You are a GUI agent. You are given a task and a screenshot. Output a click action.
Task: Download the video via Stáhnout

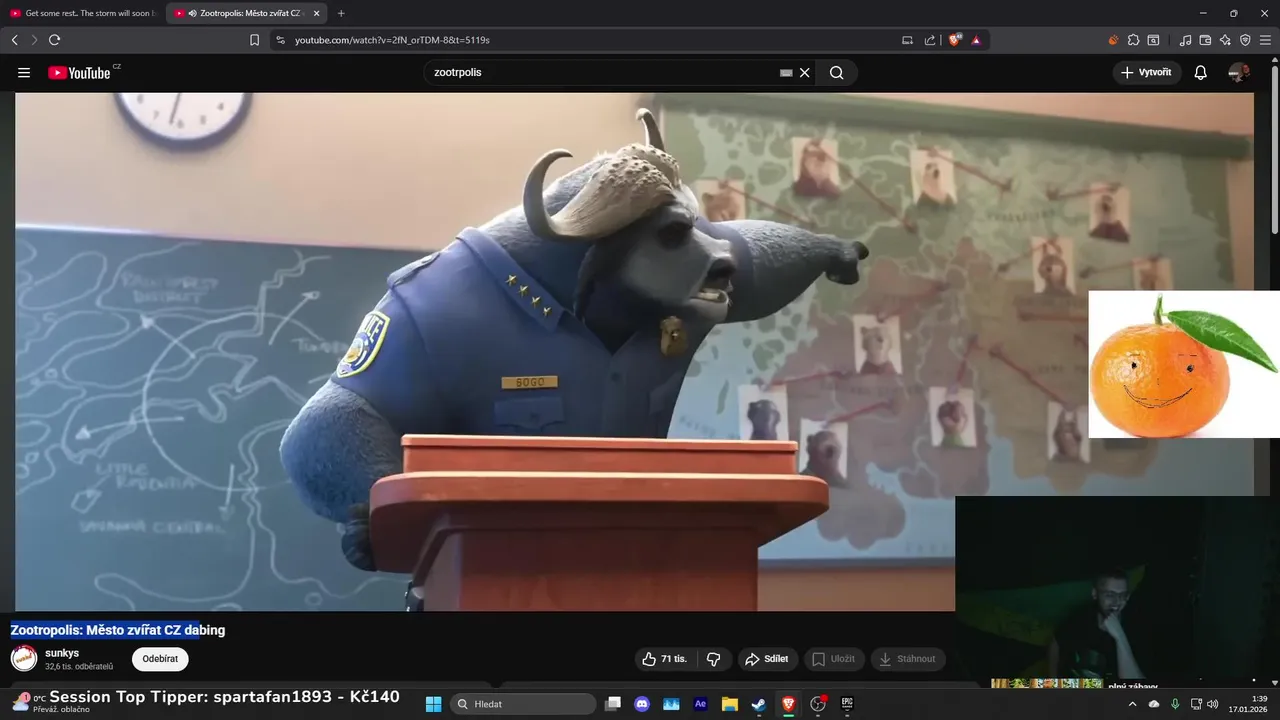[908, 659]
